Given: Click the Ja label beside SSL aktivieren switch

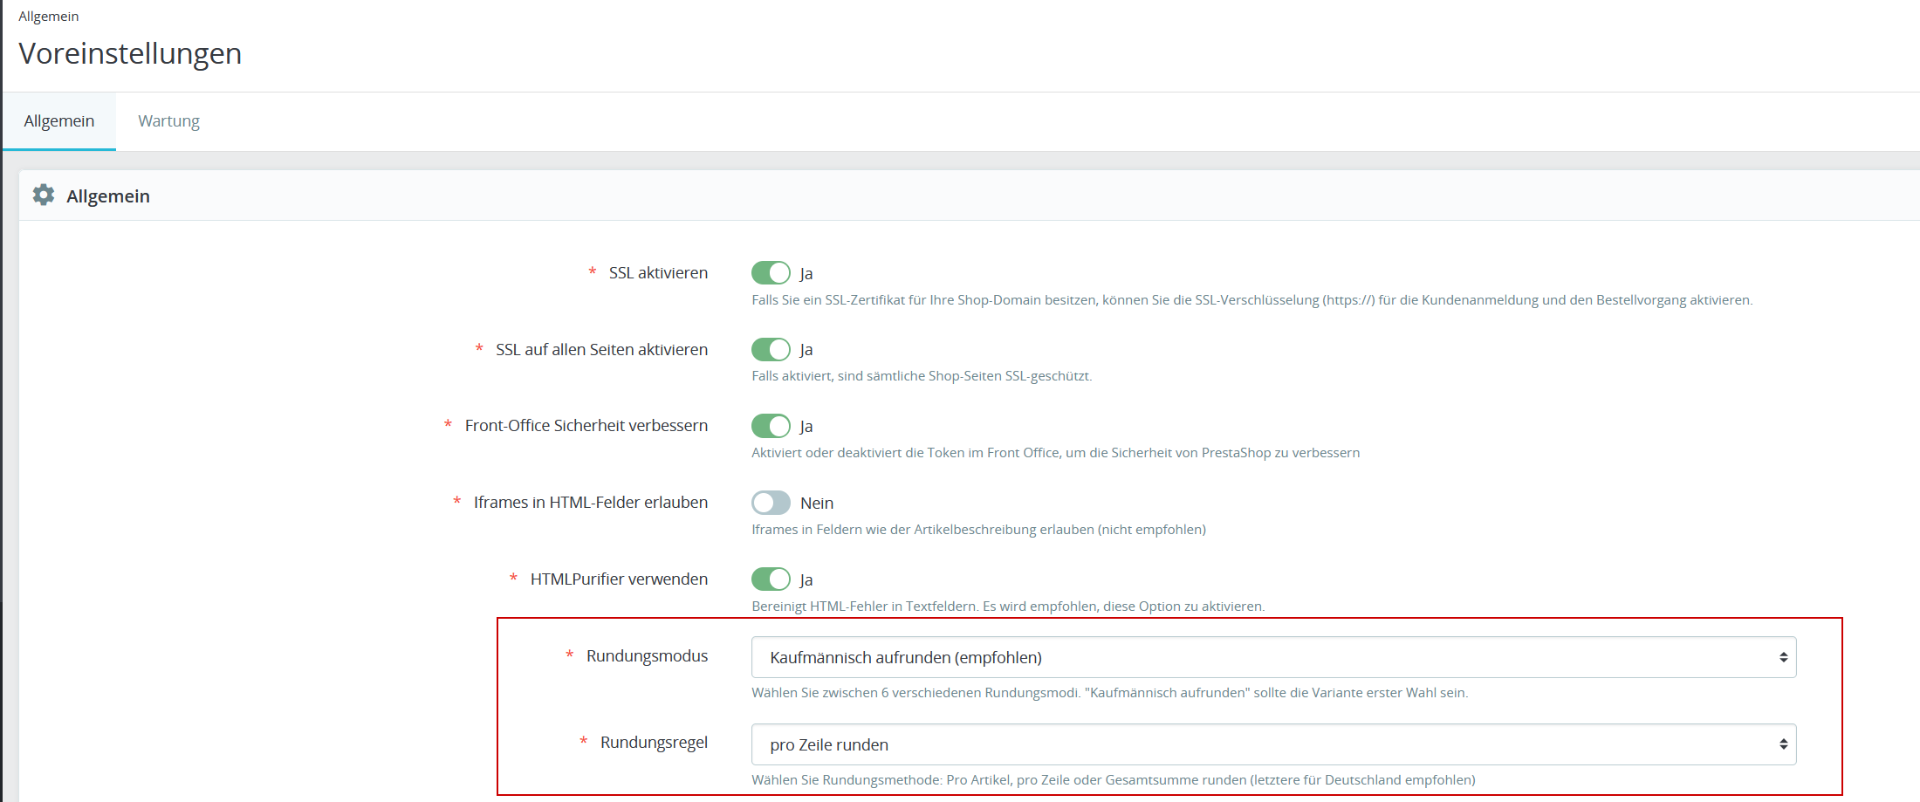Looking at the screenshot, I should (x=806, y=274).
